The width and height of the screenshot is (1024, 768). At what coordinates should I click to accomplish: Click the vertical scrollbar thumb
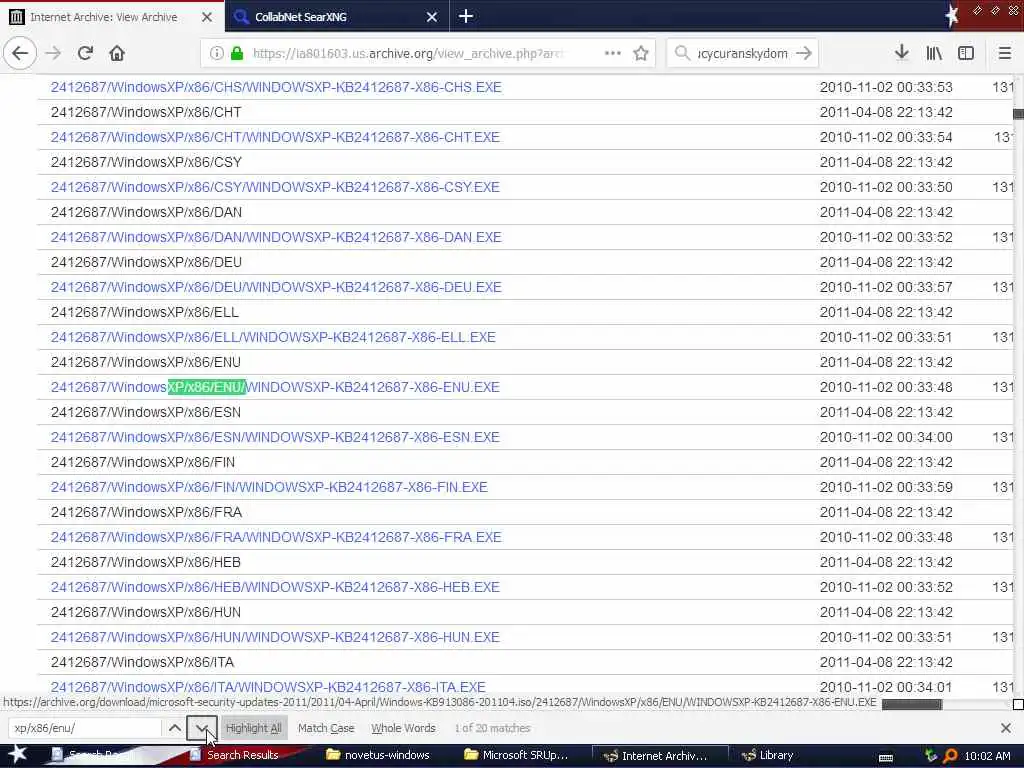[1018, 114]
